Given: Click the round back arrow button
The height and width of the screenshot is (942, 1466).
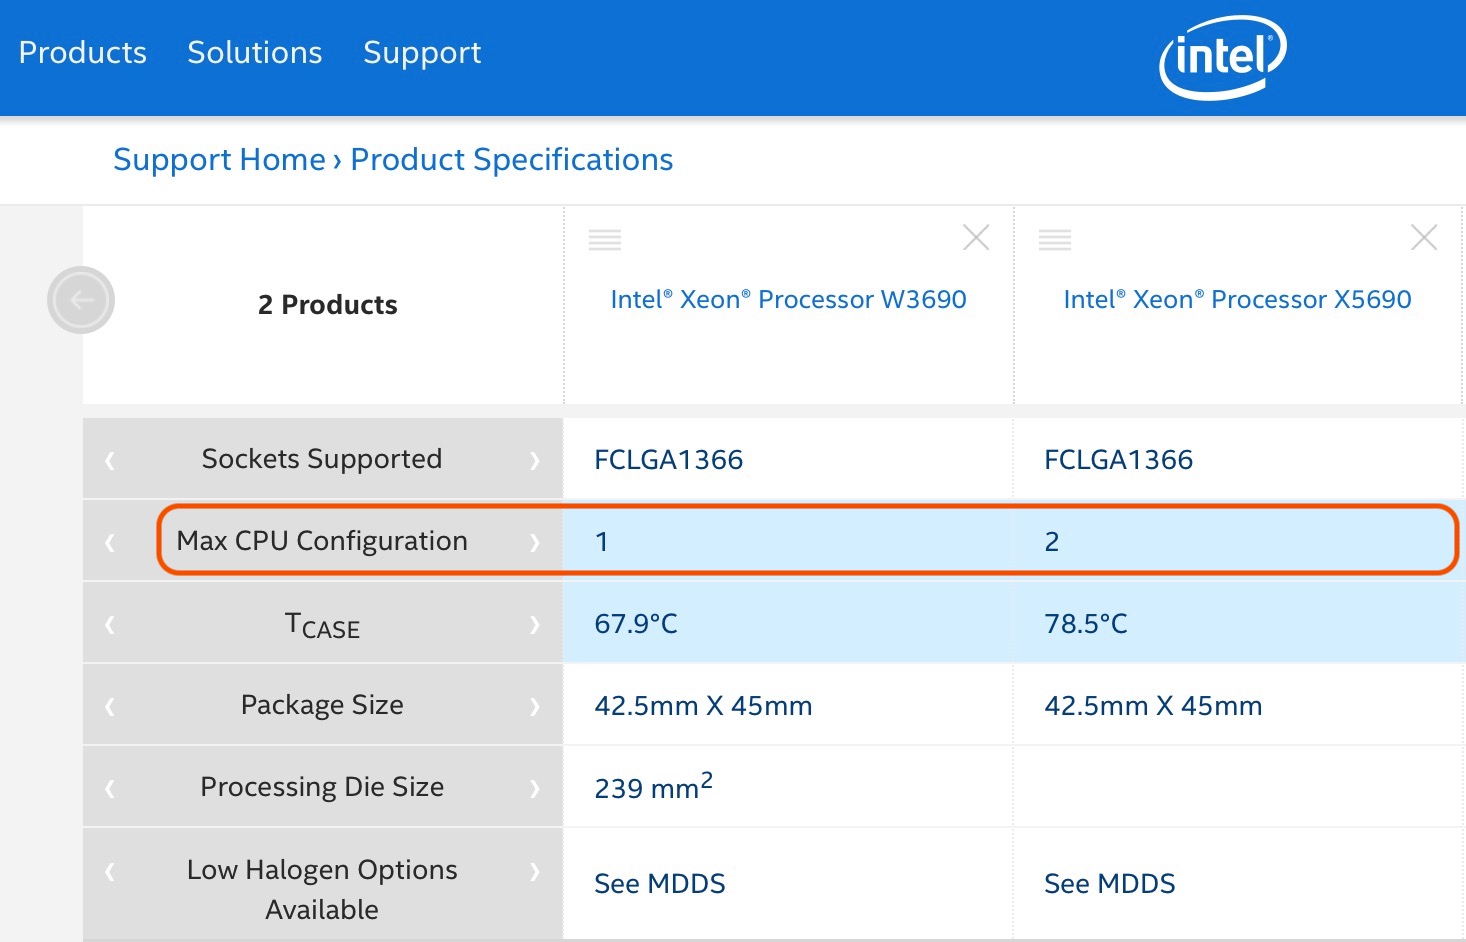Looking at the screenshot, I should coord(81,300).
